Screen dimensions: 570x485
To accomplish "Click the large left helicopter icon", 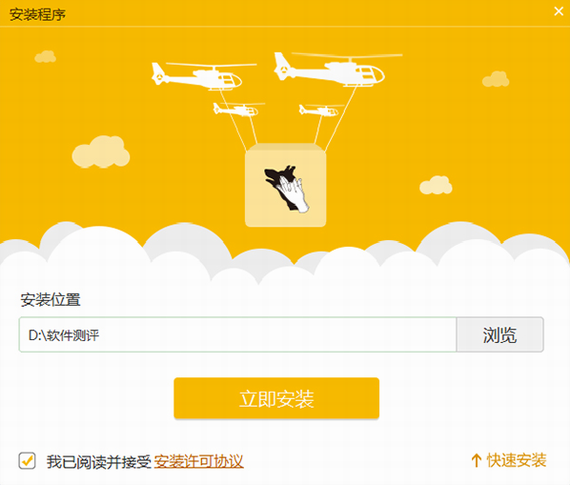I will click(202, 76).
